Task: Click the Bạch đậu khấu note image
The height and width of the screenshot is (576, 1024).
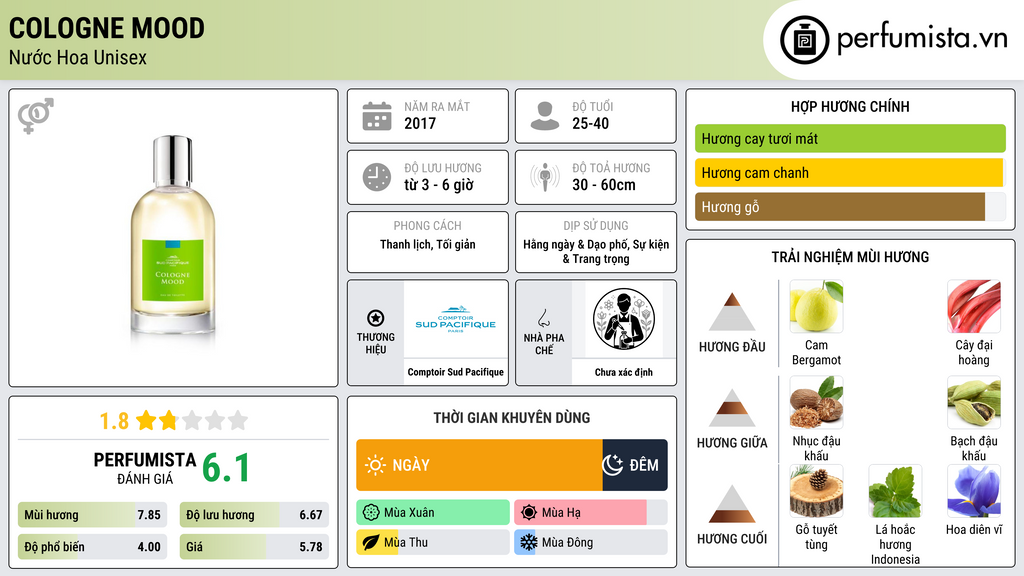Action: [974, 402]
